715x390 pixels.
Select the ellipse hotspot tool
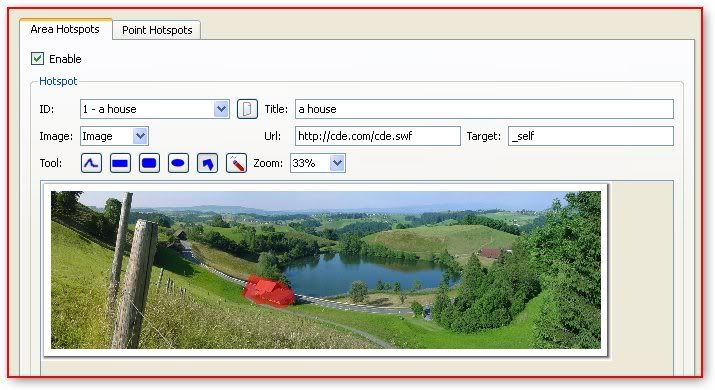coord(178,163)
